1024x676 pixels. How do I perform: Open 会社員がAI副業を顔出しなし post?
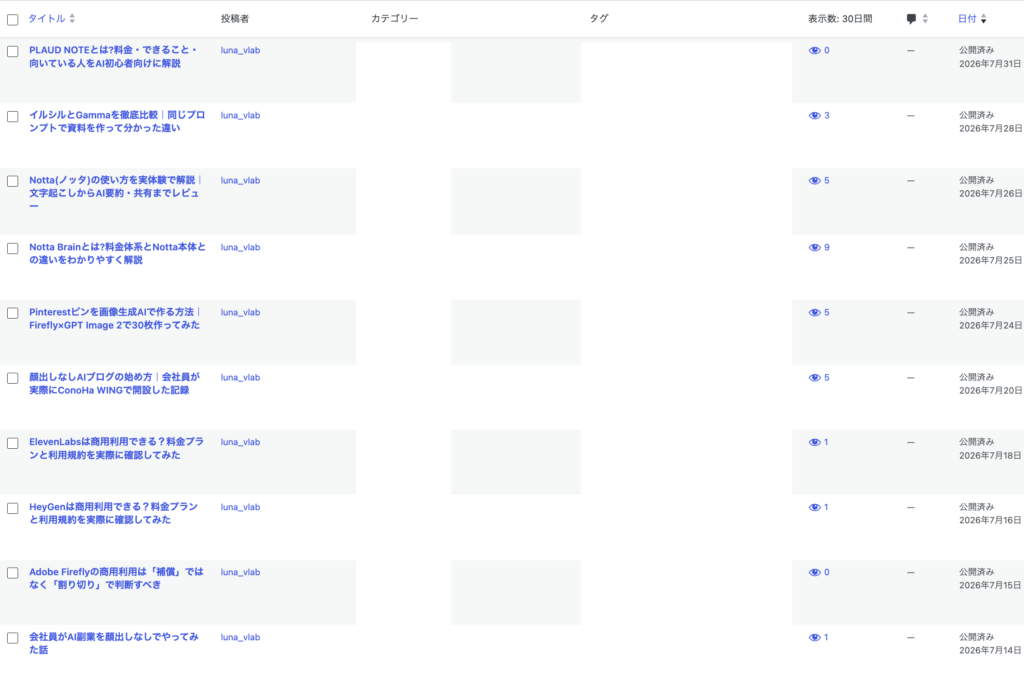tap(114, 643)
